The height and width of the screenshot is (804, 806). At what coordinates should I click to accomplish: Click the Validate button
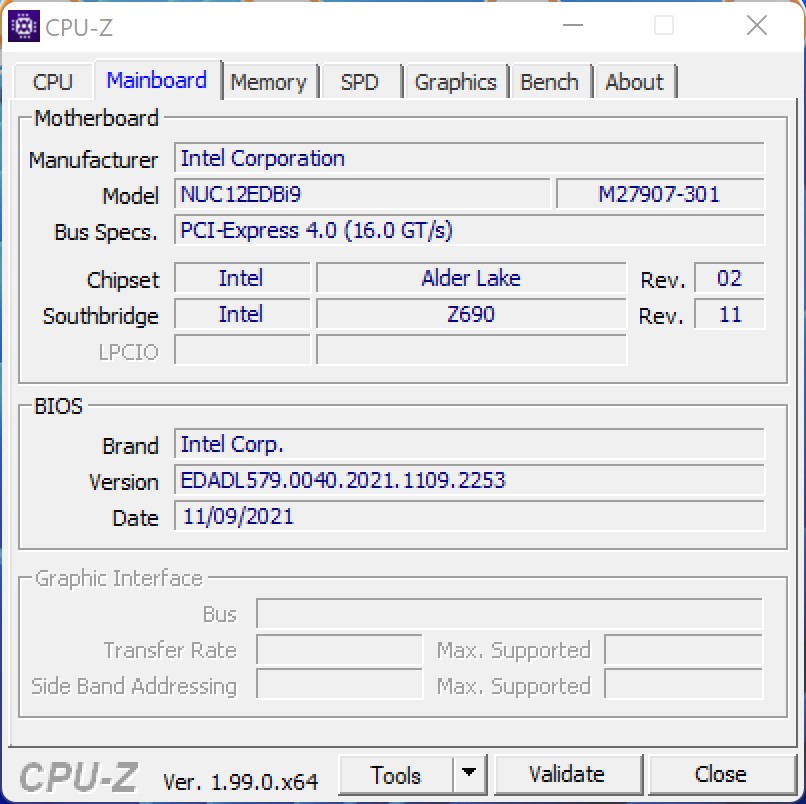(x=566, y=775)
